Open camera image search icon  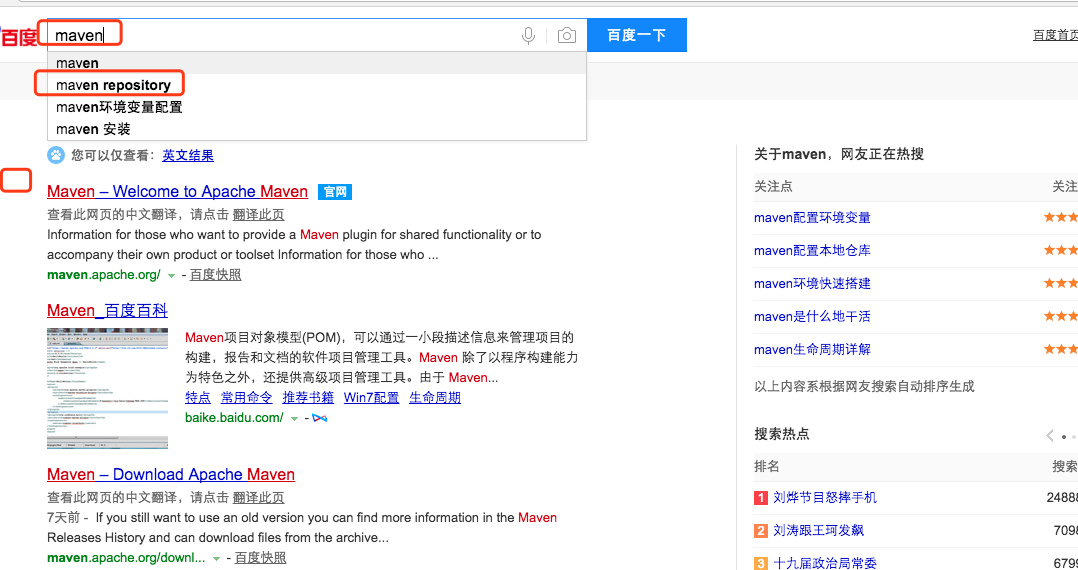click(566, 35)
